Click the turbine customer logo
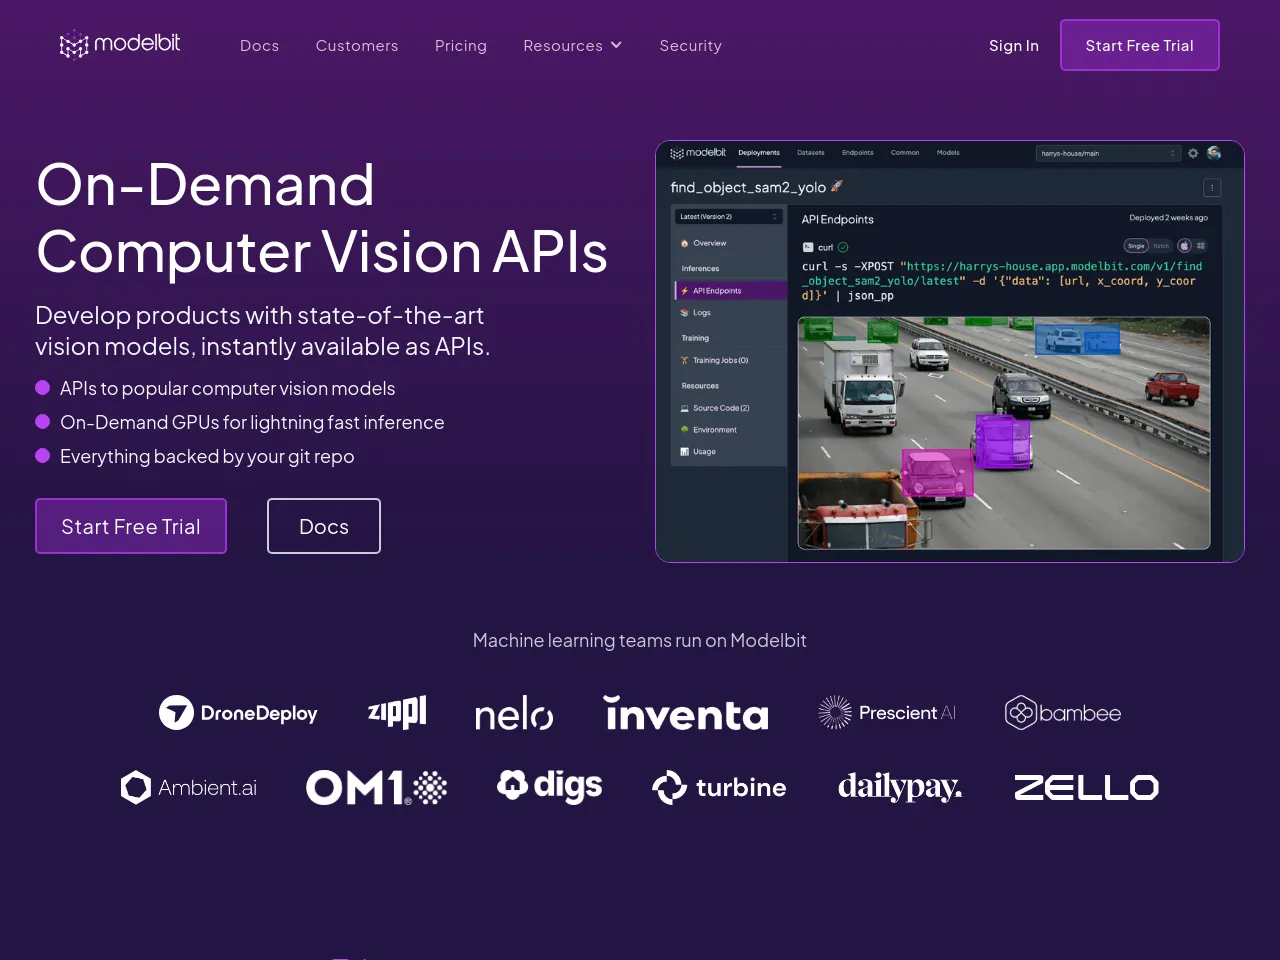Screen dimensions: 1280x960 pos(719,788)
